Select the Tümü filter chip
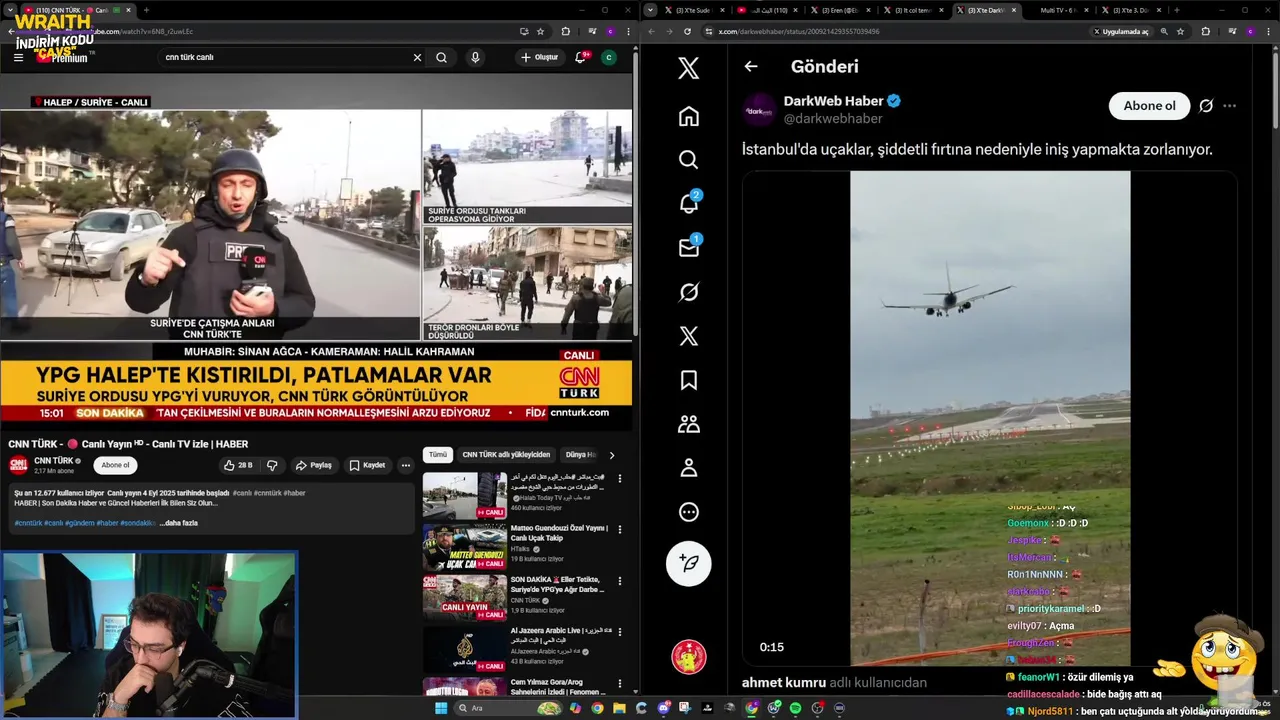The width and height of the screenshot is (1280, 720). click(438, 454)
